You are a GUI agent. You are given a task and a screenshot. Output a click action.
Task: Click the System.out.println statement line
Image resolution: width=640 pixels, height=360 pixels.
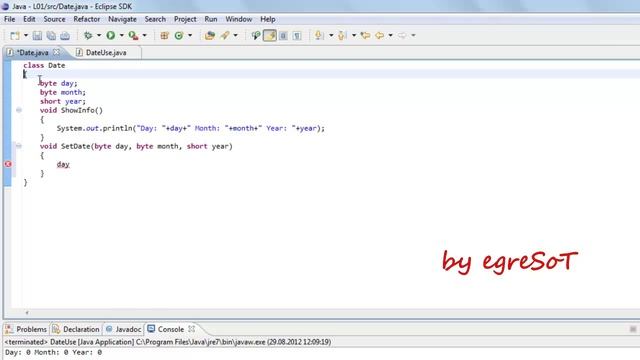191,128
